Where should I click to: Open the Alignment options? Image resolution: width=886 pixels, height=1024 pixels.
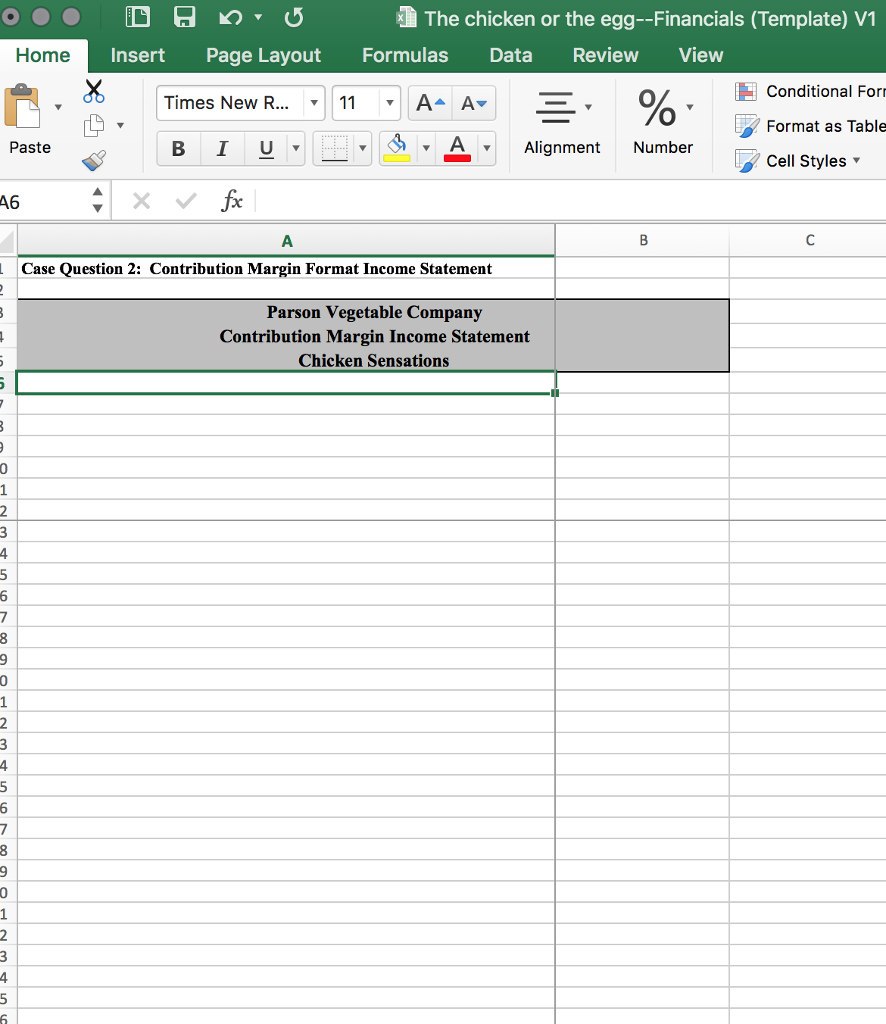pyautogui.click(x=562, y=122)
